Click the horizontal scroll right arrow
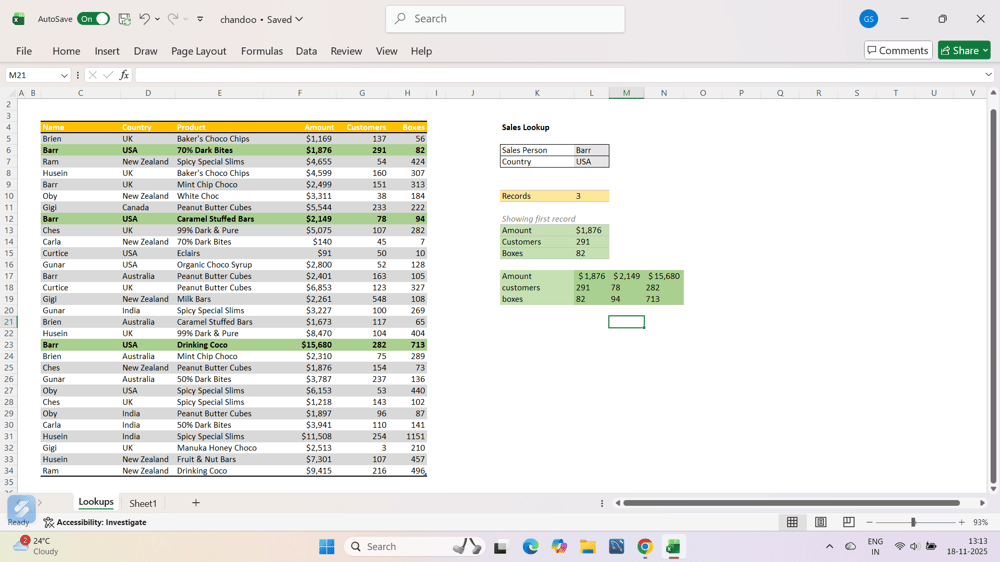Viewport: 1000px width, 562px height. 983,503
